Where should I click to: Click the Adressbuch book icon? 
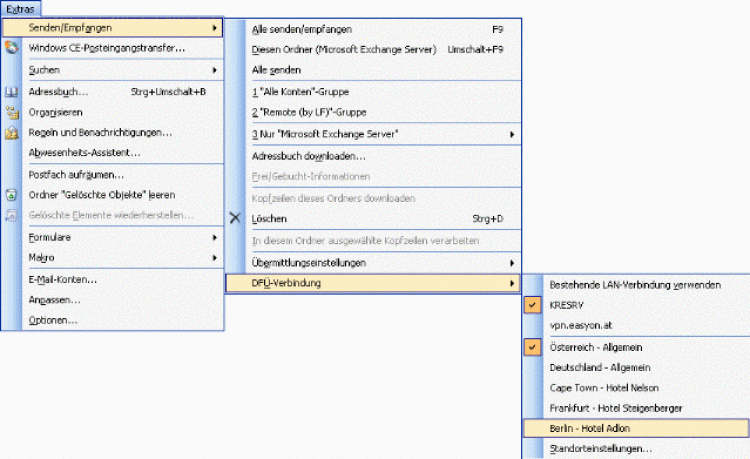click(x=12, y=92)
